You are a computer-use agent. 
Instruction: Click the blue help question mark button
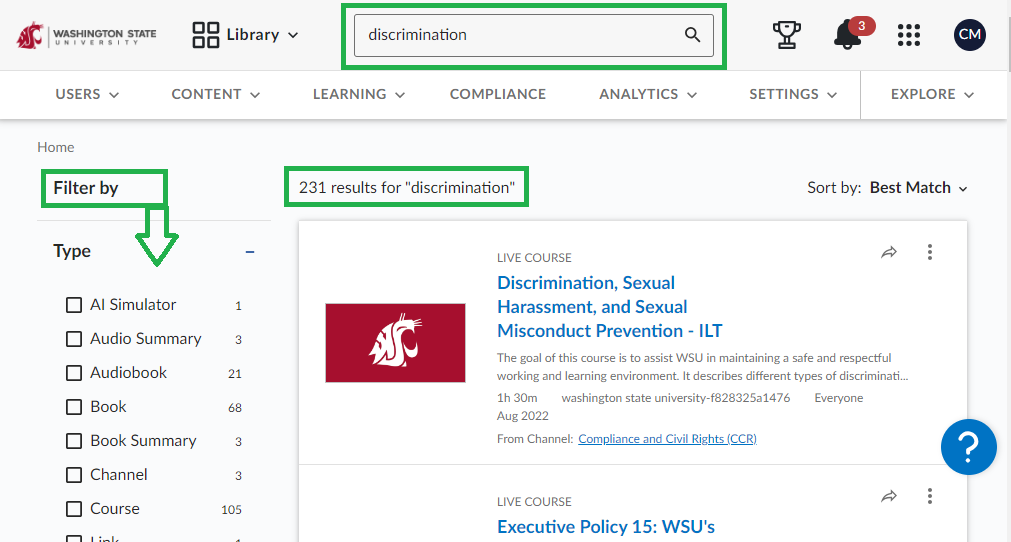click(968, 447)
